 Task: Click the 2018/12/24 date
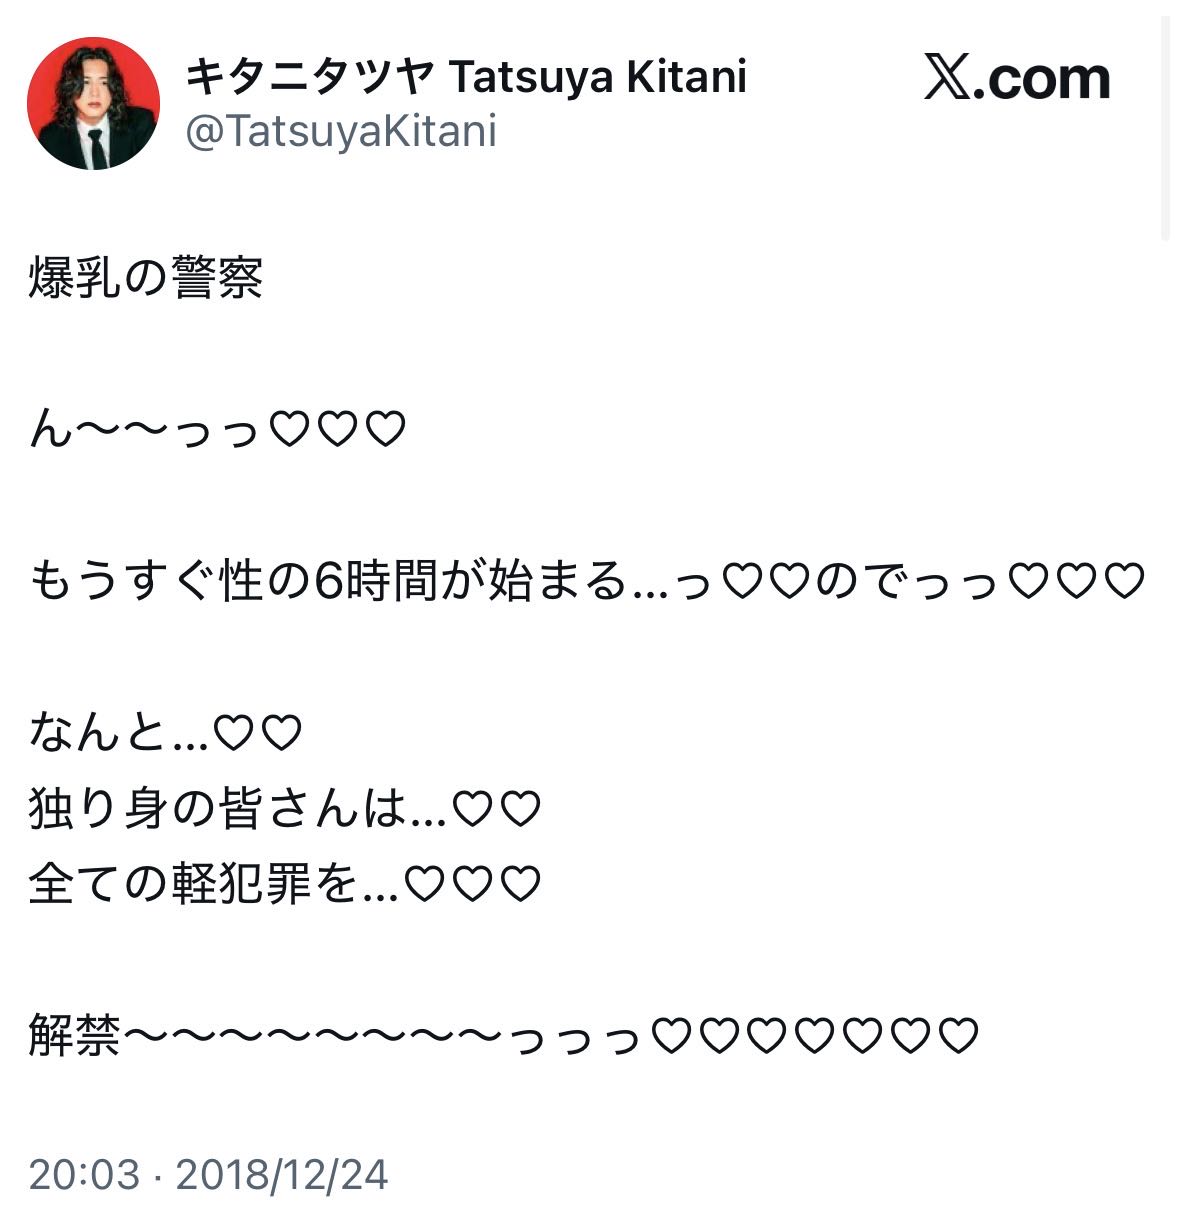pyautogui.click(x=282, y=1174)
